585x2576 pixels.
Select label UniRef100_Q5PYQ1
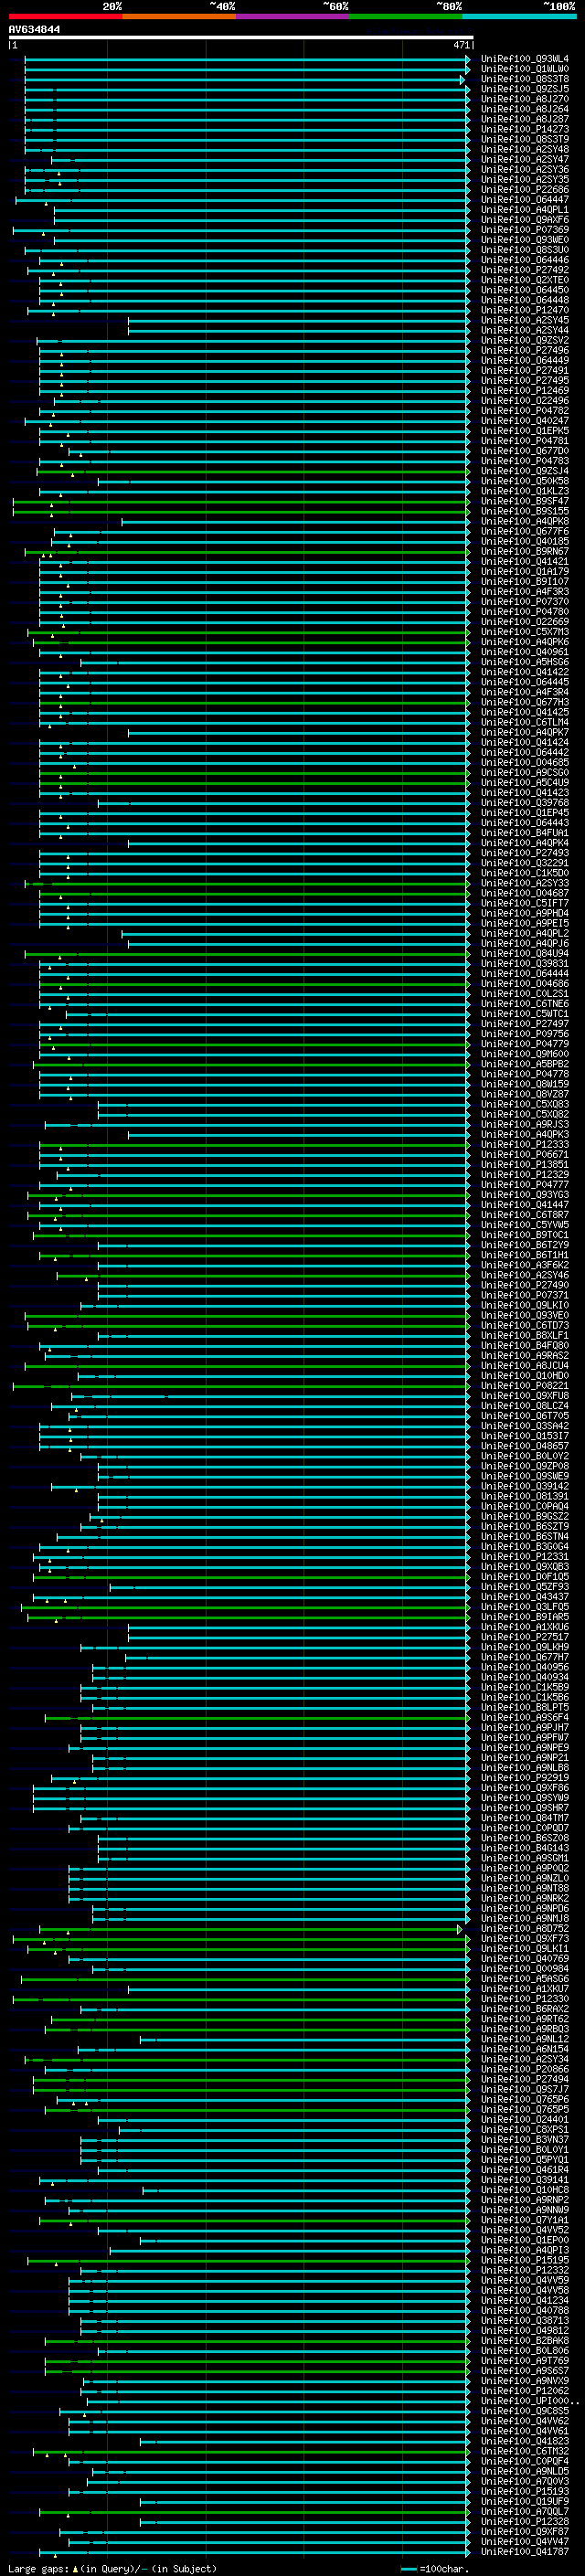[x=524, y=2160]
